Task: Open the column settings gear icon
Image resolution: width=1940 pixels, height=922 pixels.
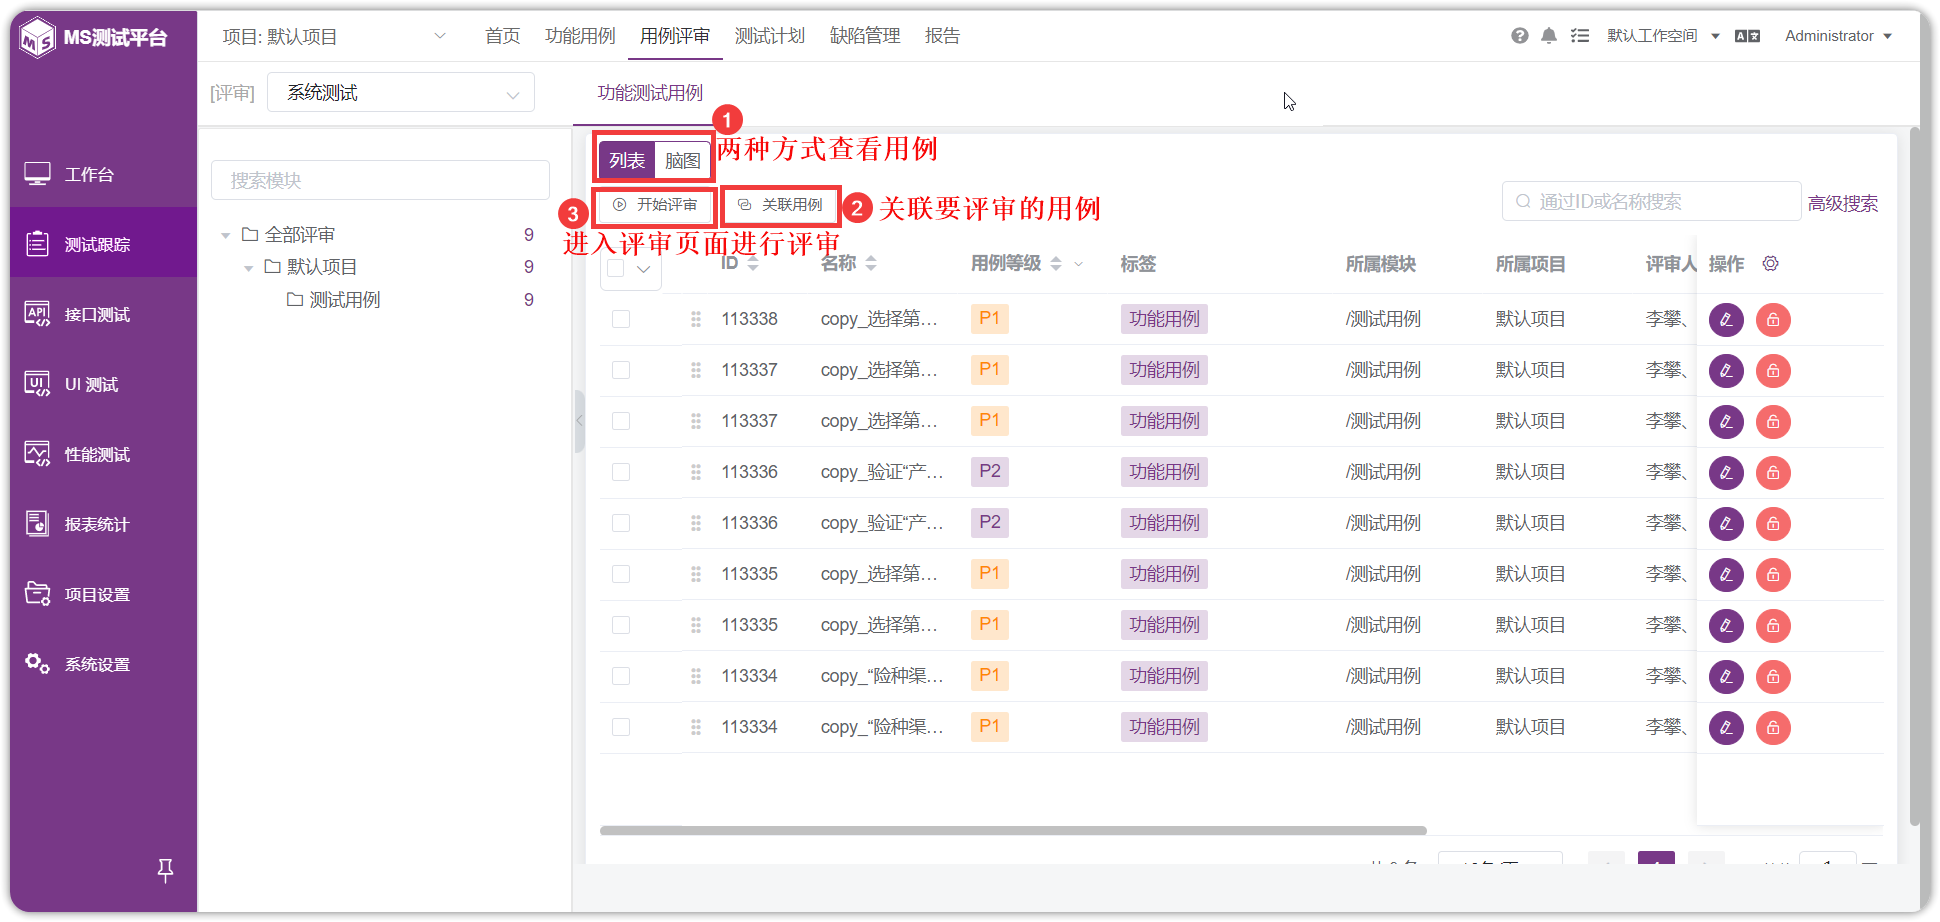Action: (x=1770, y=263)
